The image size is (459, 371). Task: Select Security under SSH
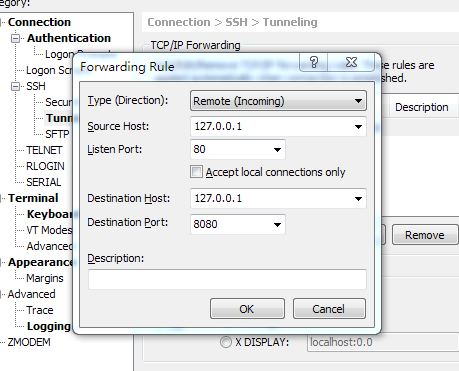pyautogui.click(x=59, y=102)
